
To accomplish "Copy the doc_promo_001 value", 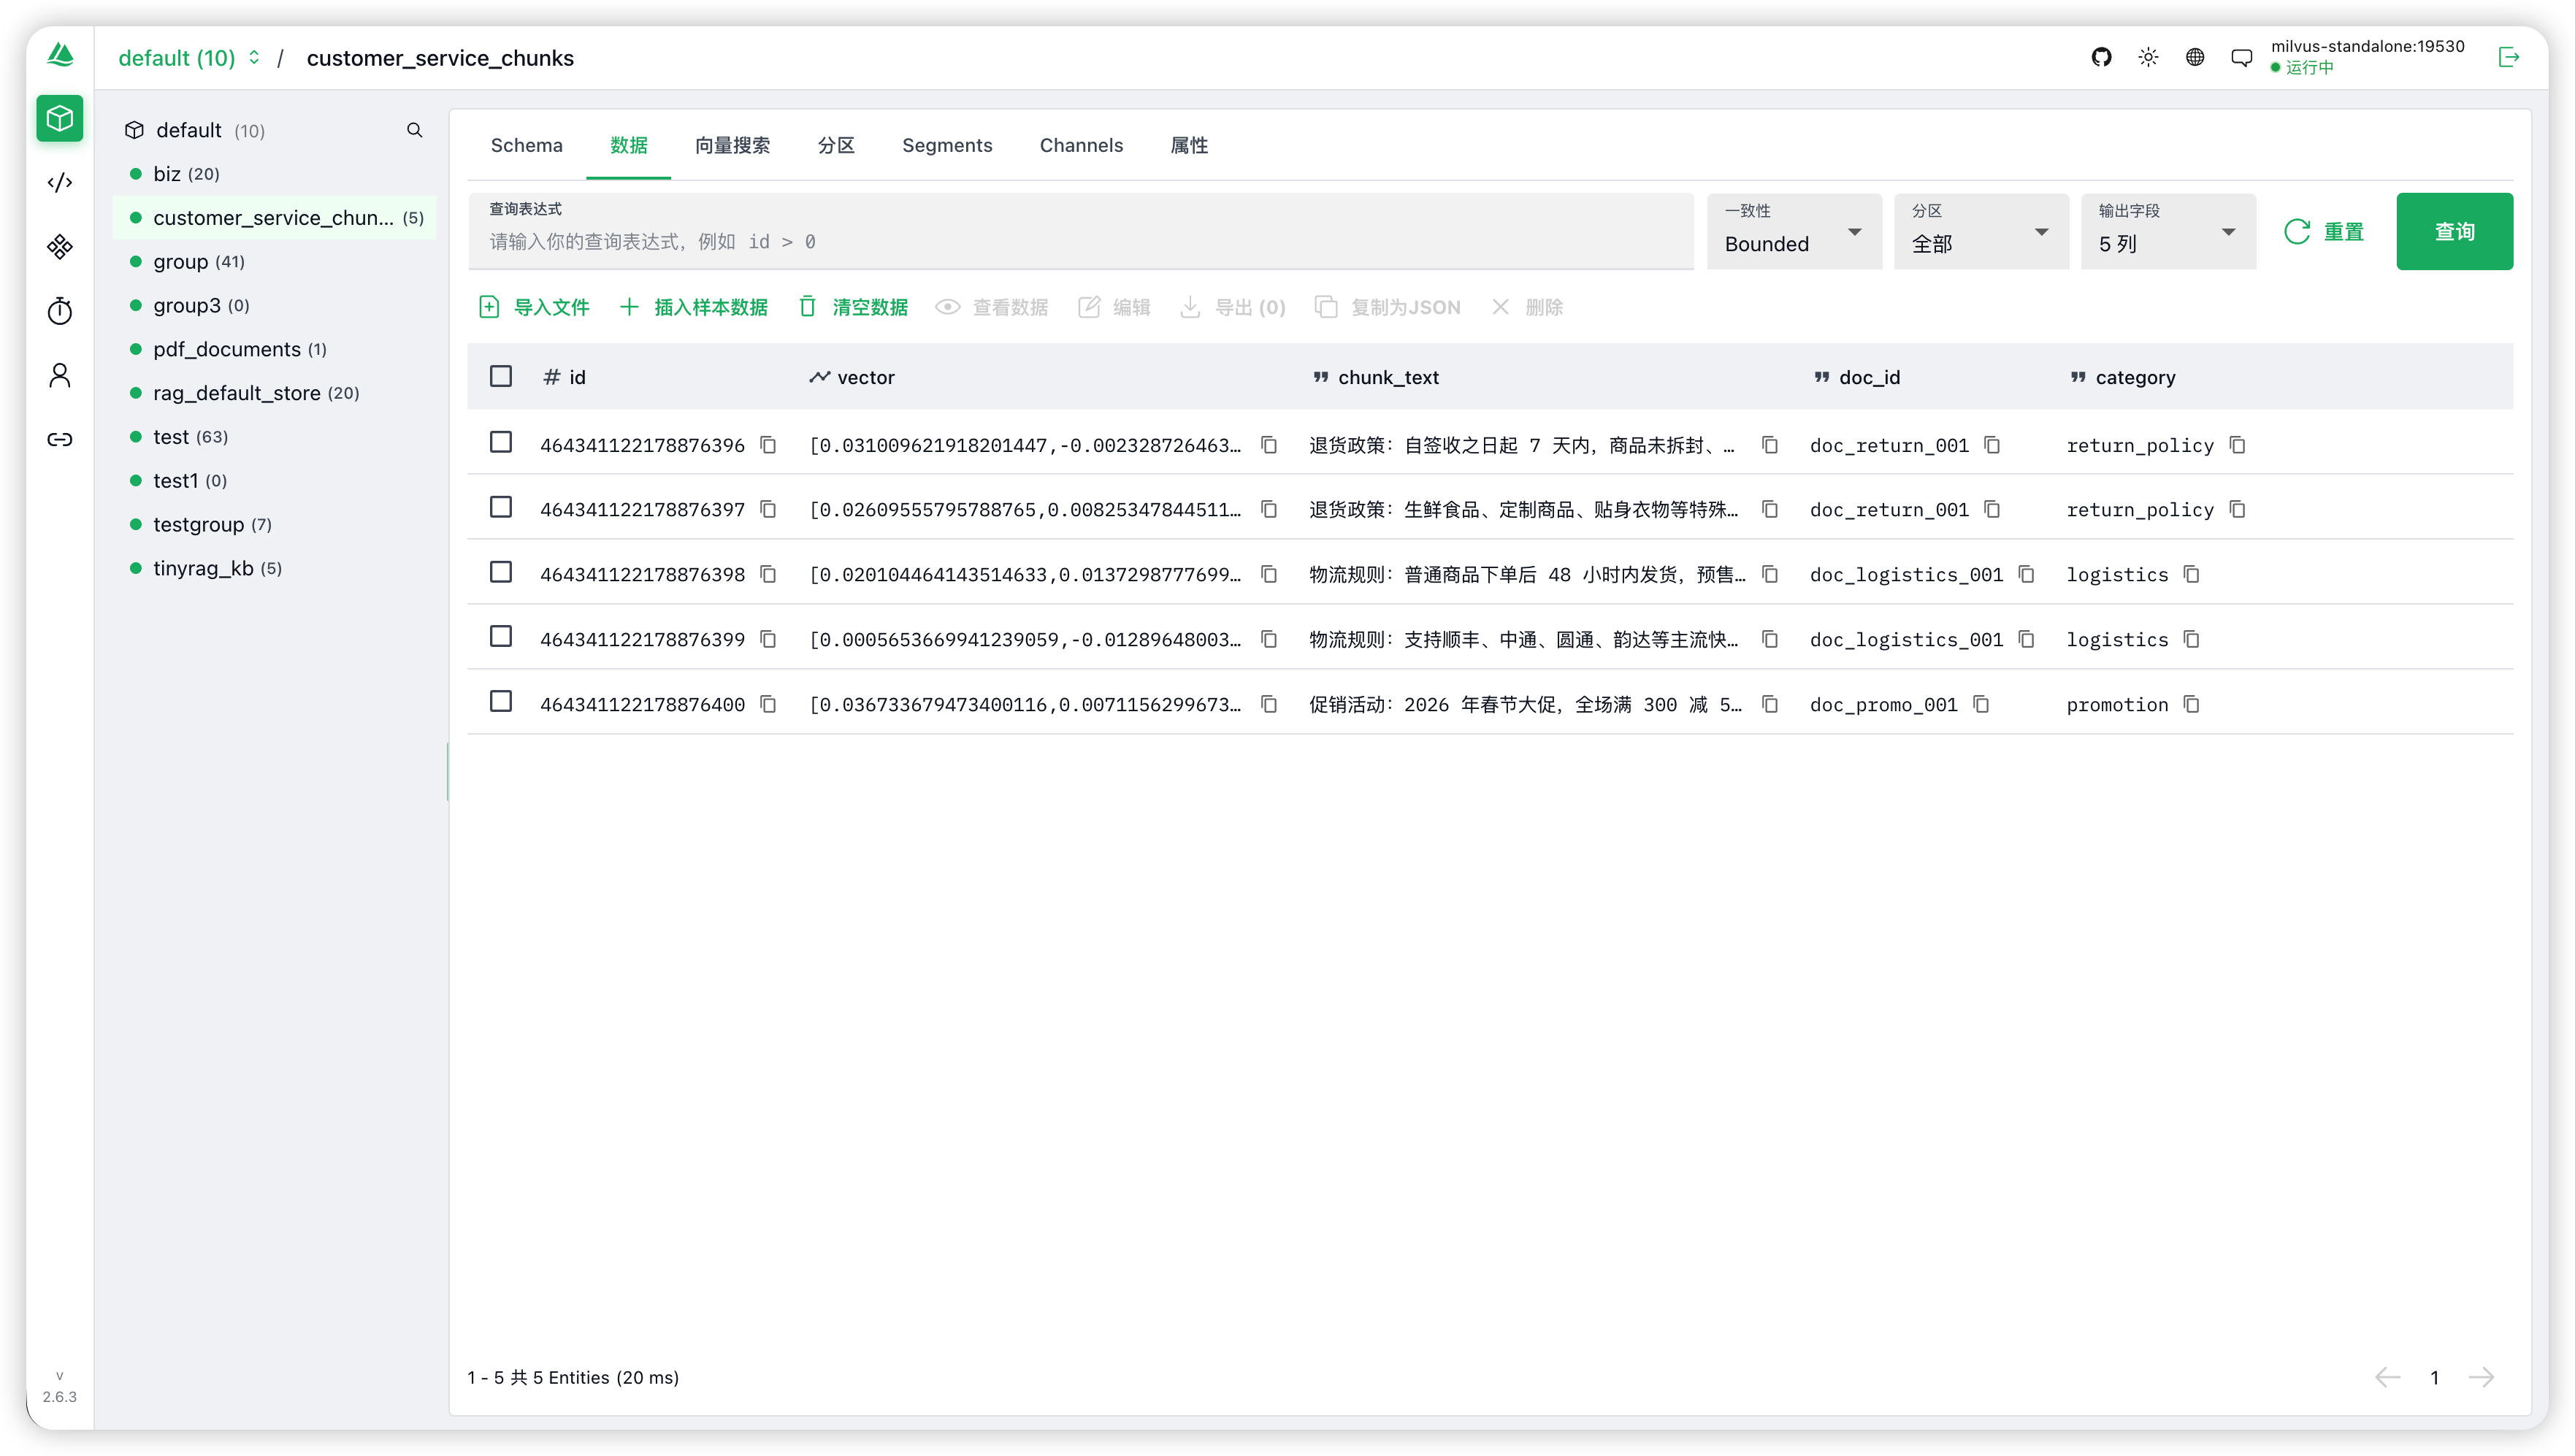I will [1981, 704].
